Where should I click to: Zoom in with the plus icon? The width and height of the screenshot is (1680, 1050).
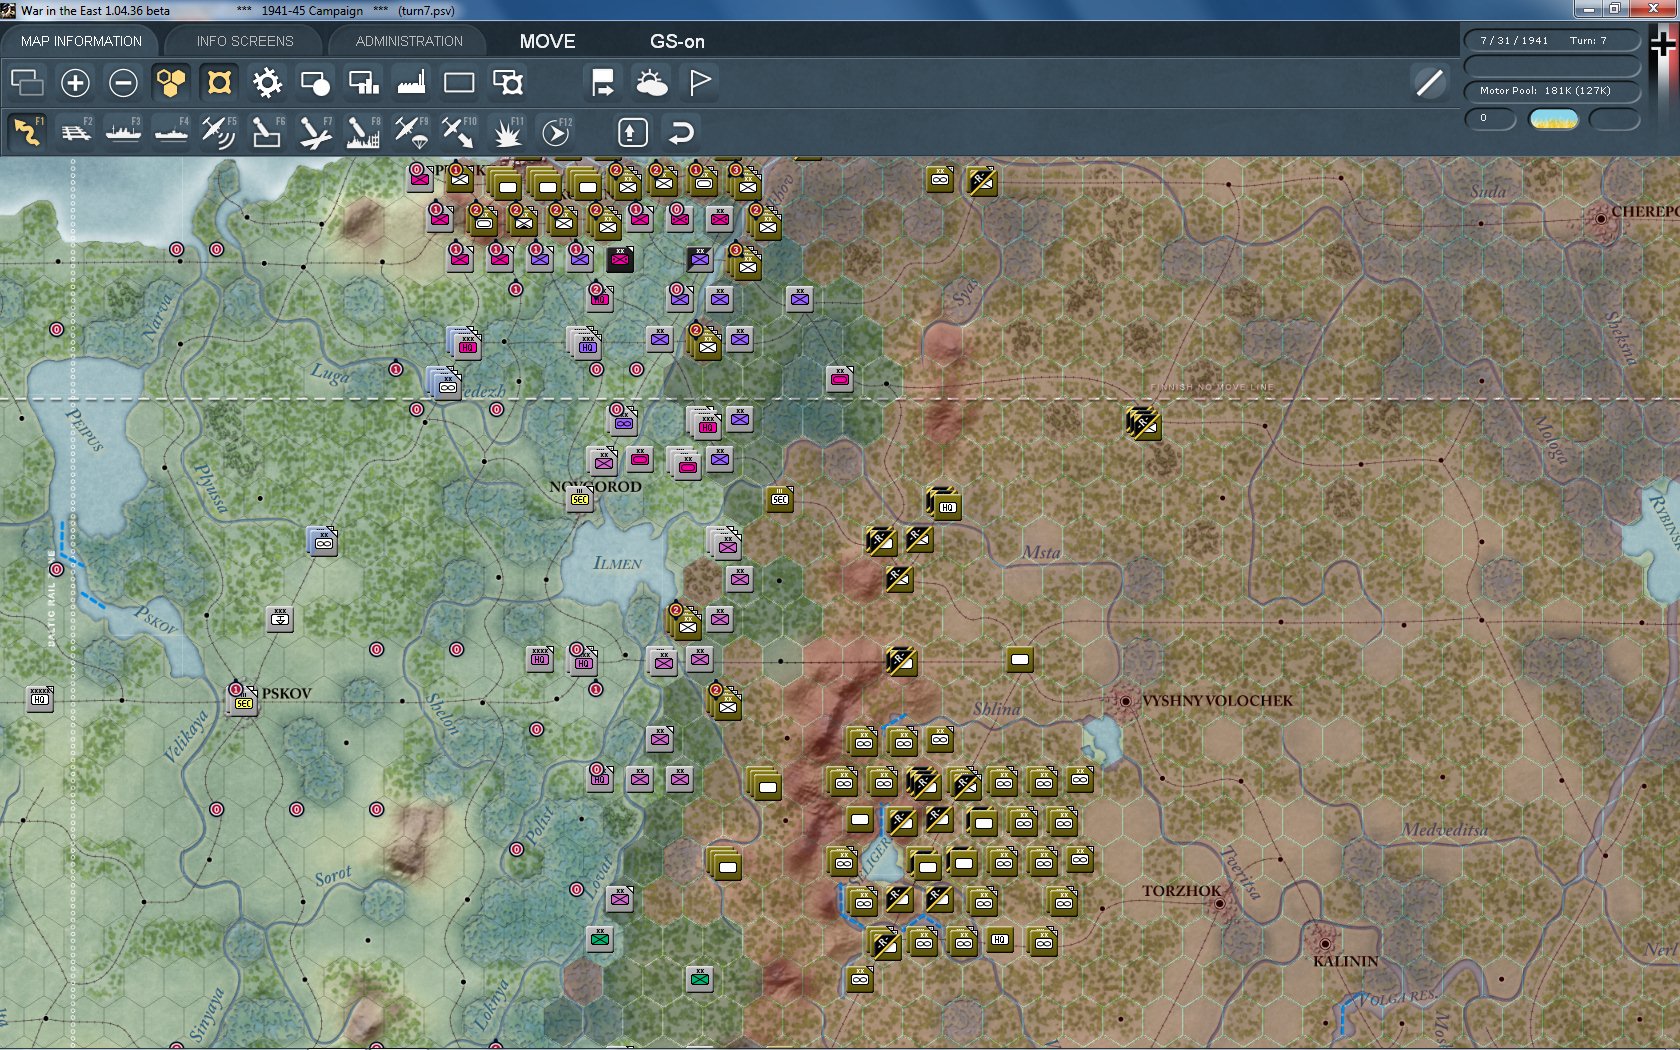(x=75, y=82)
